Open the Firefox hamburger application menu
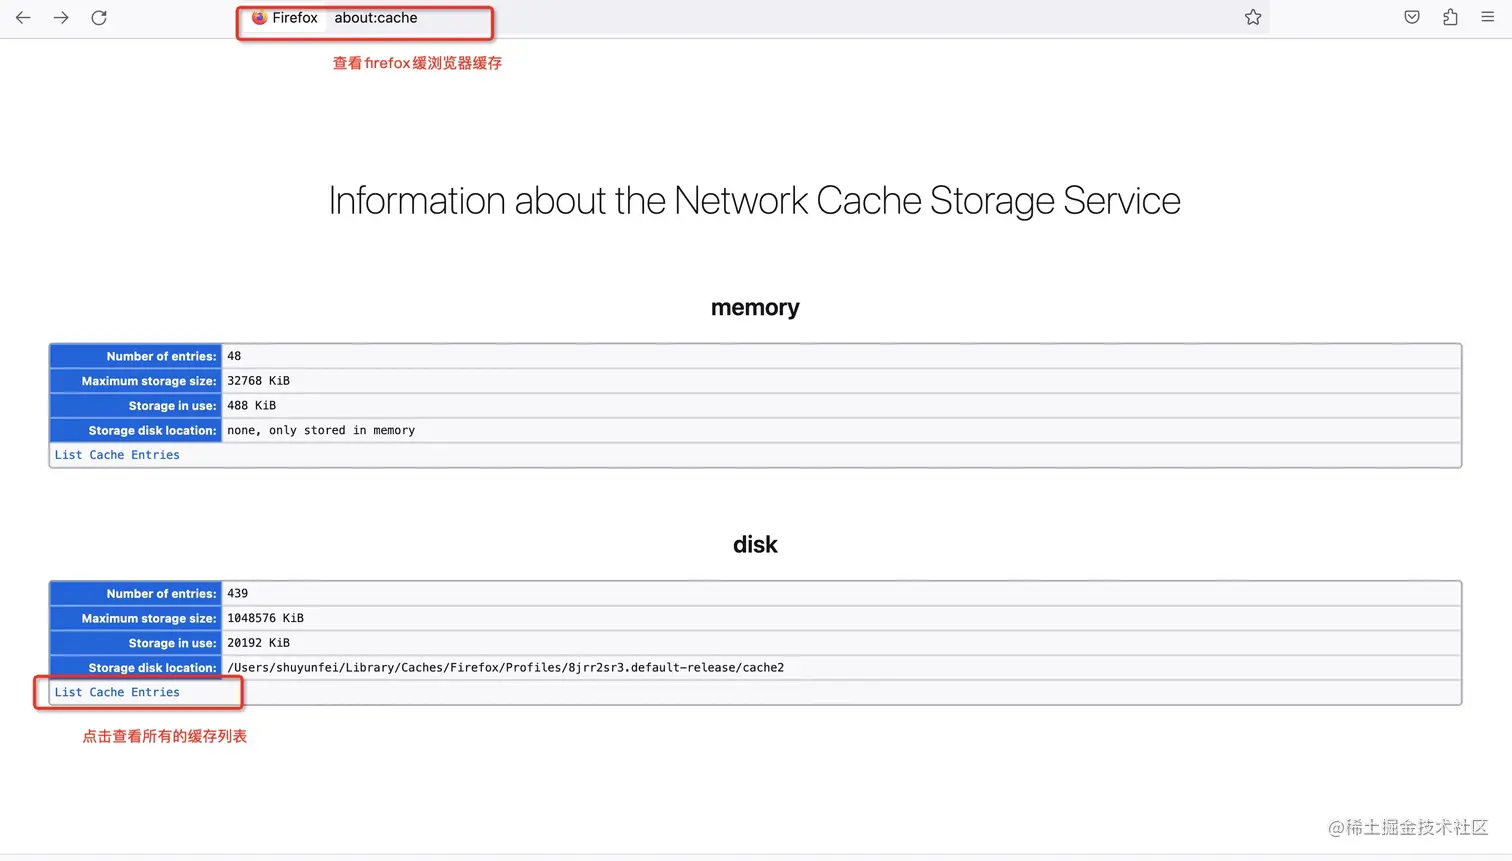This screenshot has width=1512, height=861. pos(1488,17)
